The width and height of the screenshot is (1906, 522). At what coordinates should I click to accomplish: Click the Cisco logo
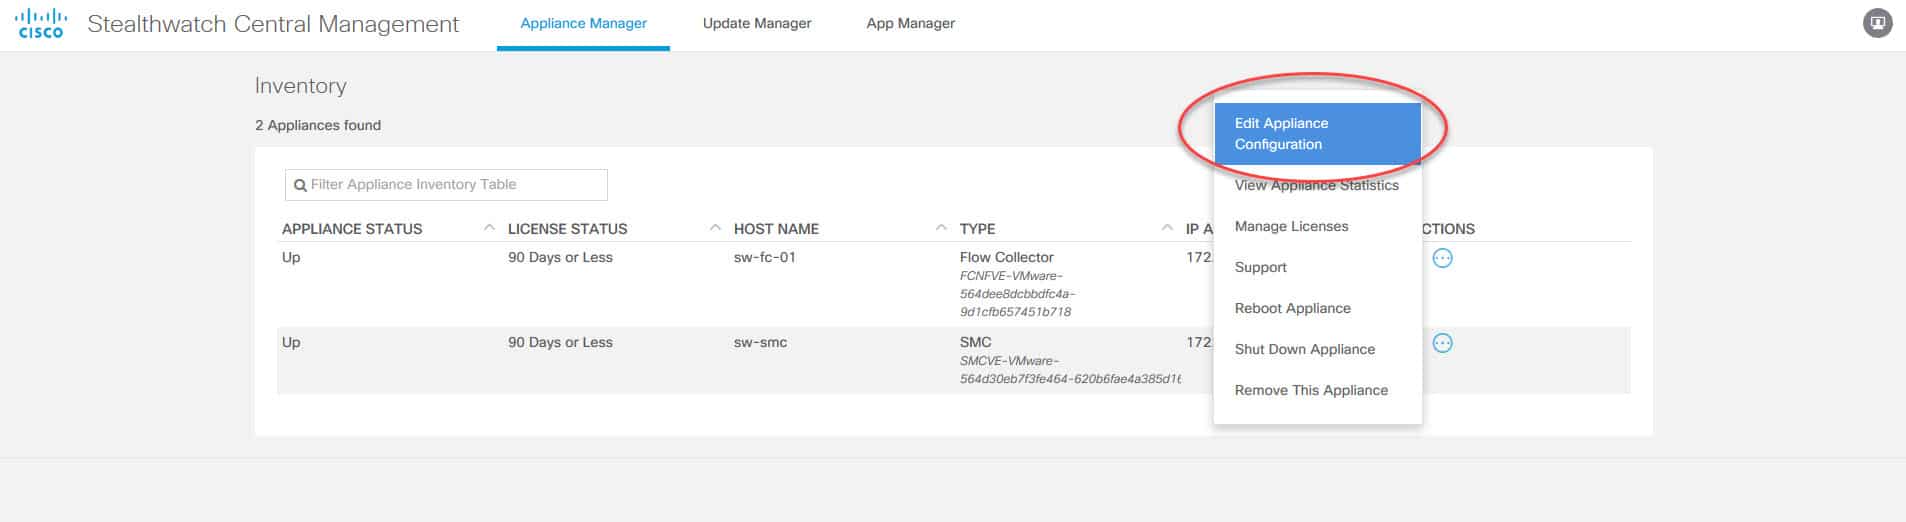[40, 23]
